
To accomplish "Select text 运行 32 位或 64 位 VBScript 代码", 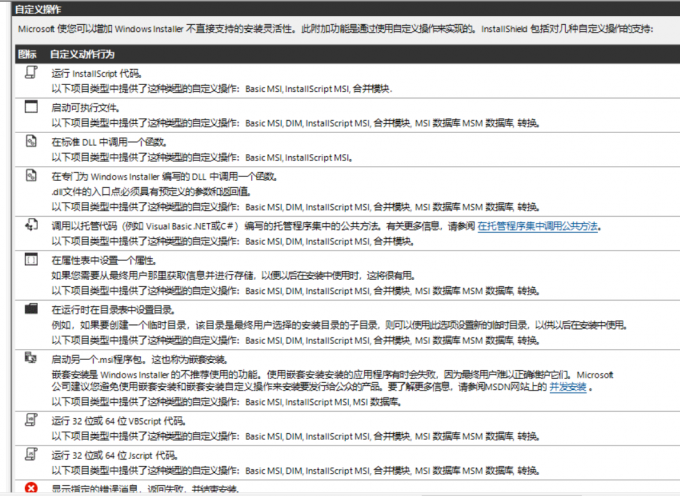I will 118,421.
